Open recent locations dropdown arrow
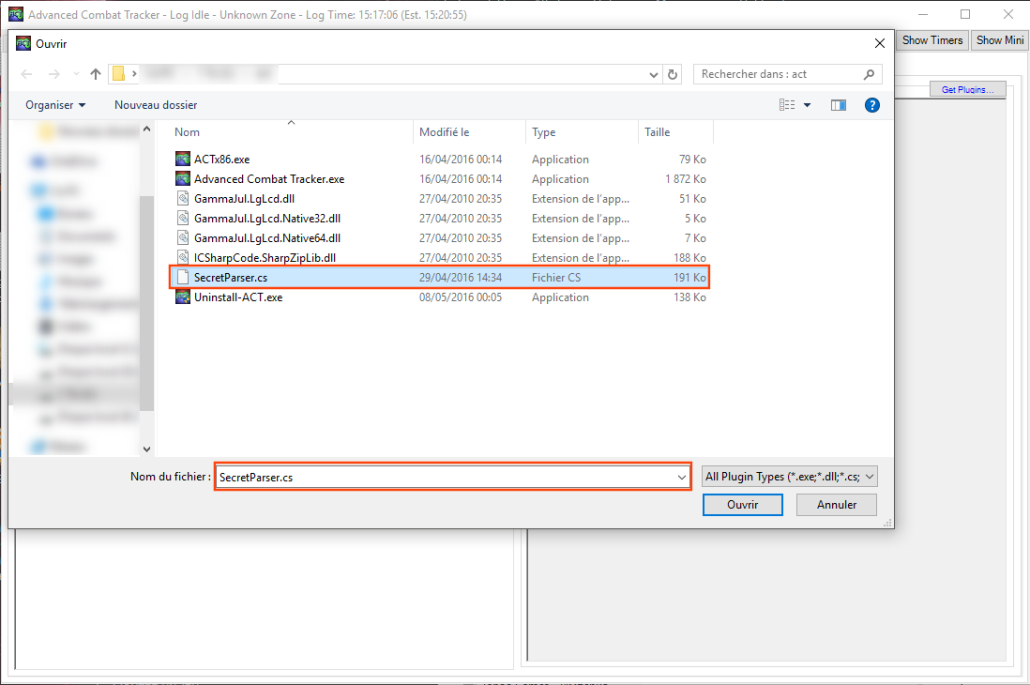1030x685 pixels. coord(76,74)
